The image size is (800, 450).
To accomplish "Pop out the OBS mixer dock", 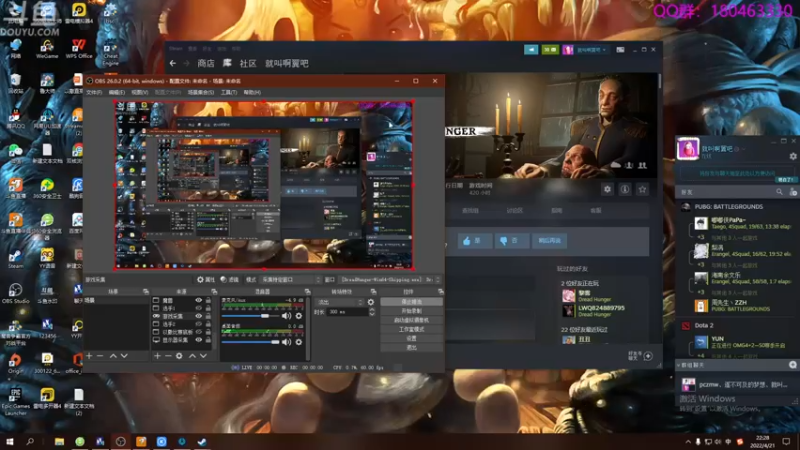I will pyautogui.click(x=307, y=291).
